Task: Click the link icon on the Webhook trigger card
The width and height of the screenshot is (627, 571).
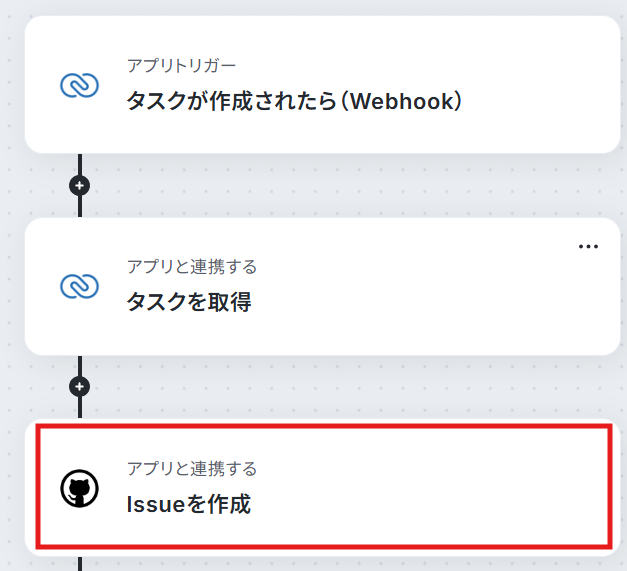Action: 79,85
